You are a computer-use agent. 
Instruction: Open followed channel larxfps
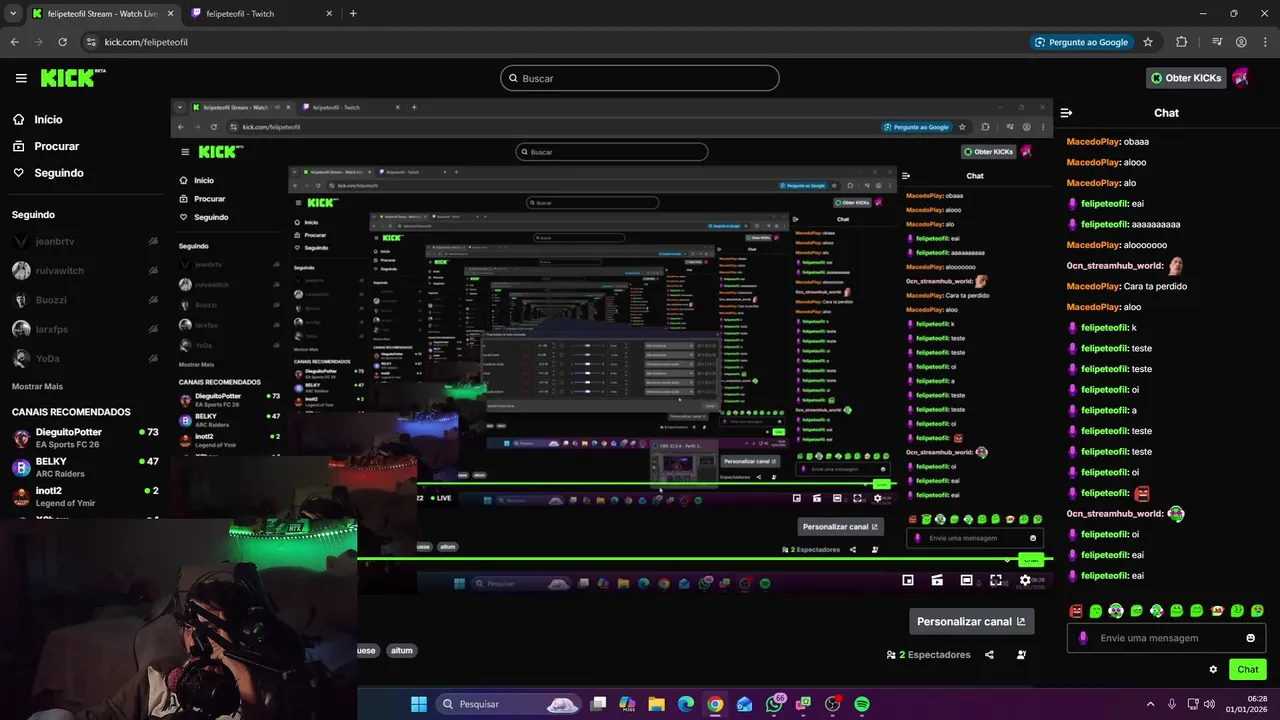pyautogui.click(x=85, y=329)
